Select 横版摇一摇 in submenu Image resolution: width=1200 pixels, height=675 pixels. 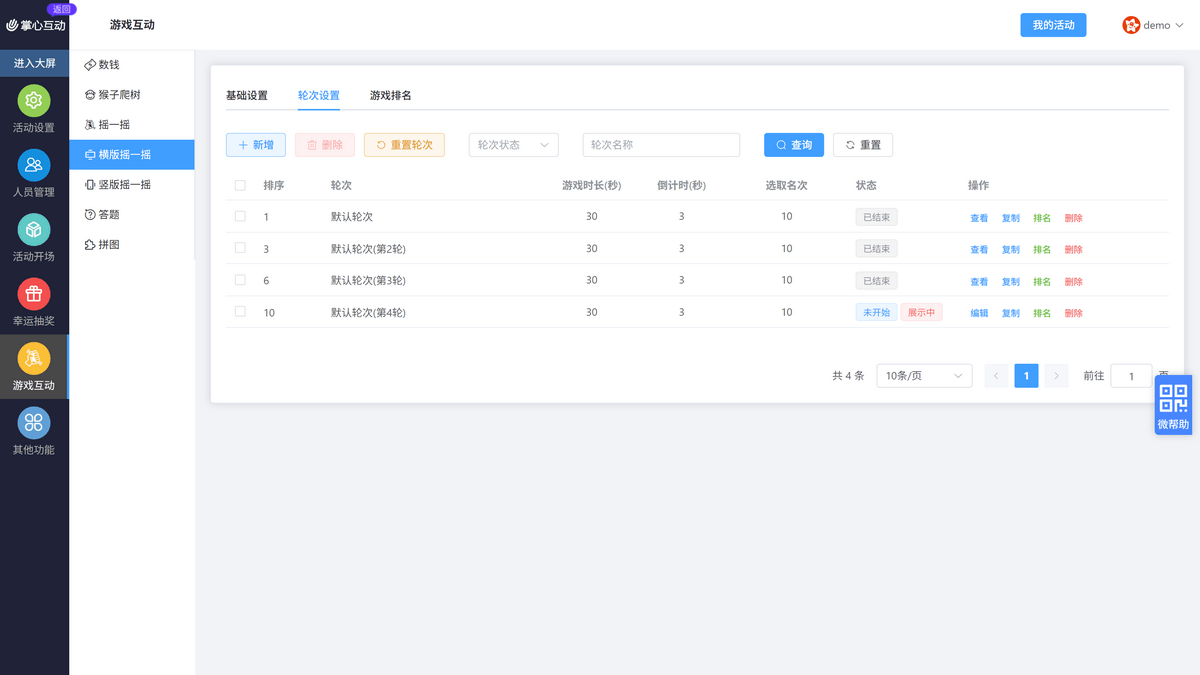tap(132, 155)
